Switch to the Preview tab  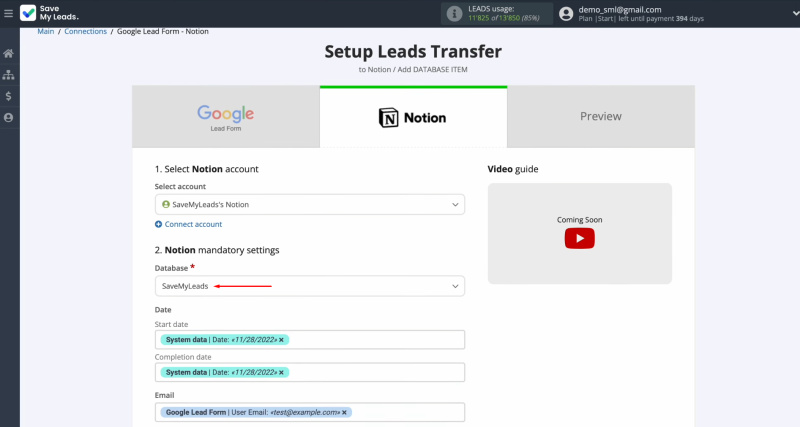(600, 116)
